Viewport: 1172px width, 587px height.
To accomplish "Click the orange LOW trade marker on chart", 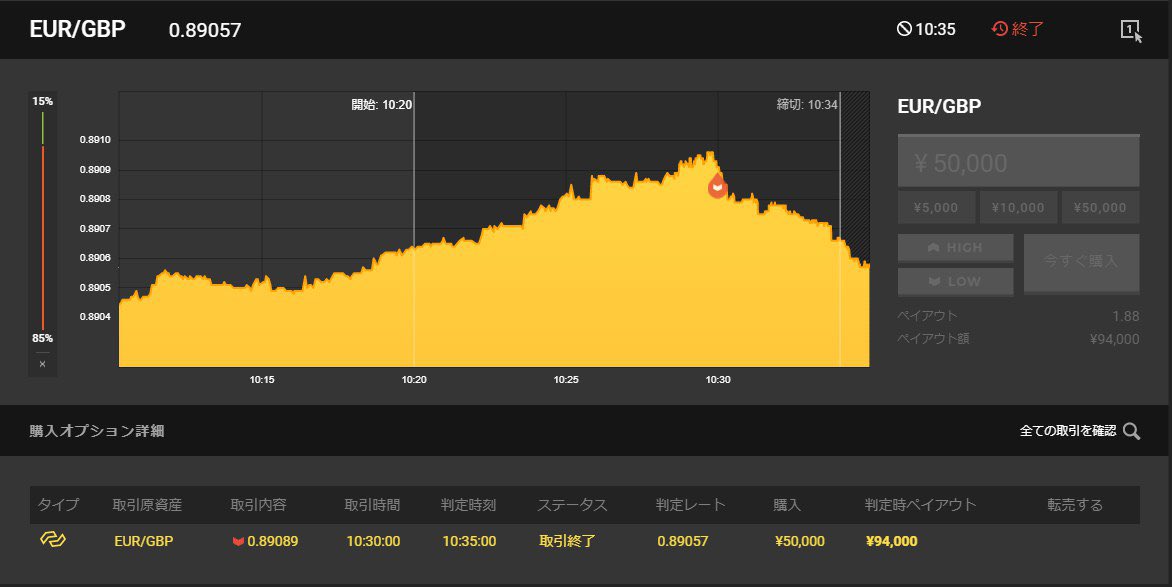I will (718, 185).
